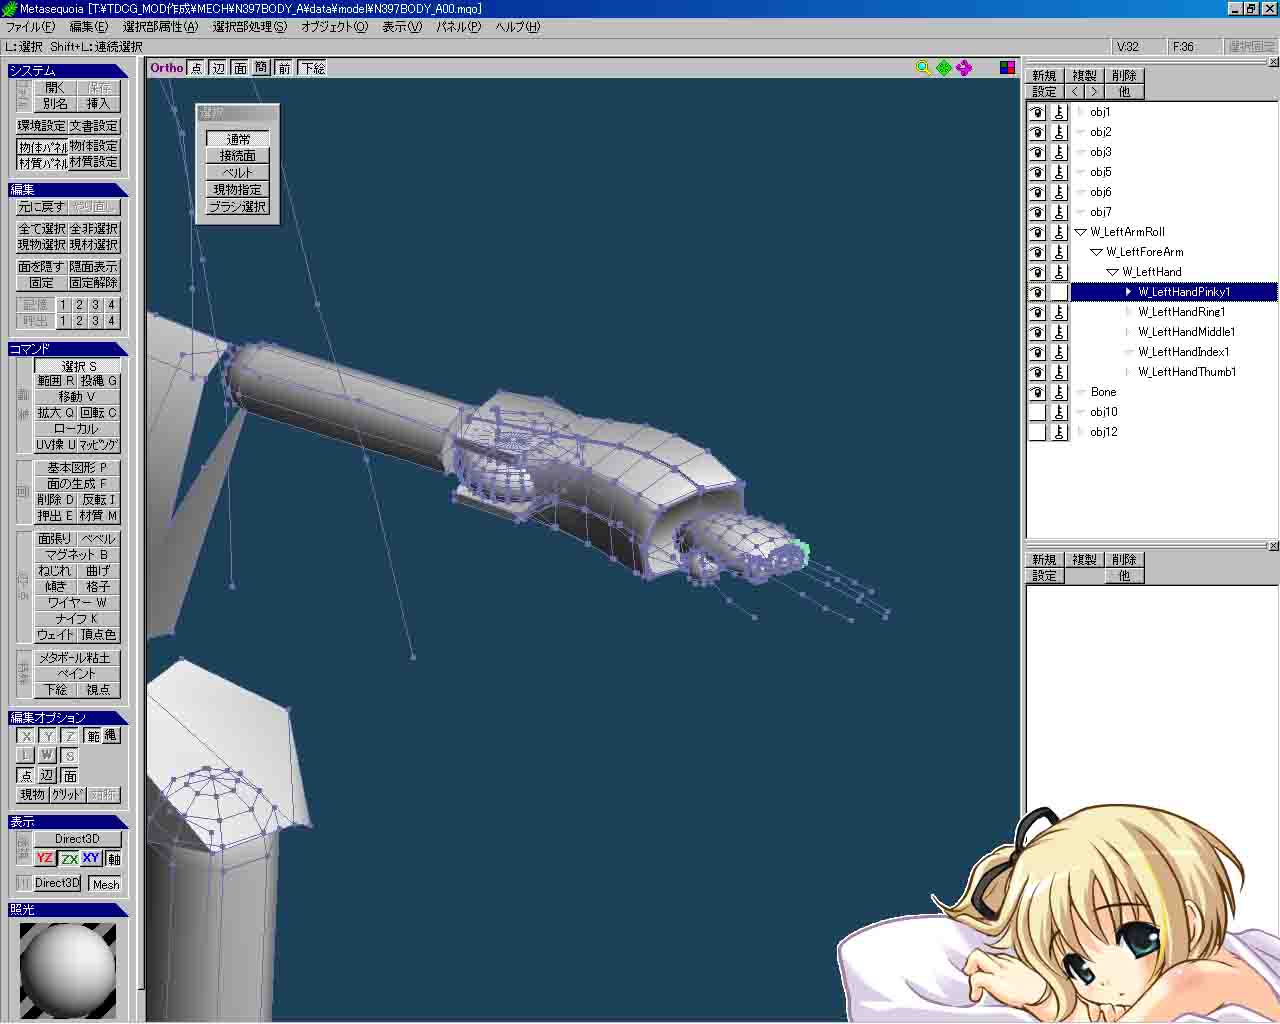Open the ファイル(F) menu

pyautogui.click(x=31, y=27)
